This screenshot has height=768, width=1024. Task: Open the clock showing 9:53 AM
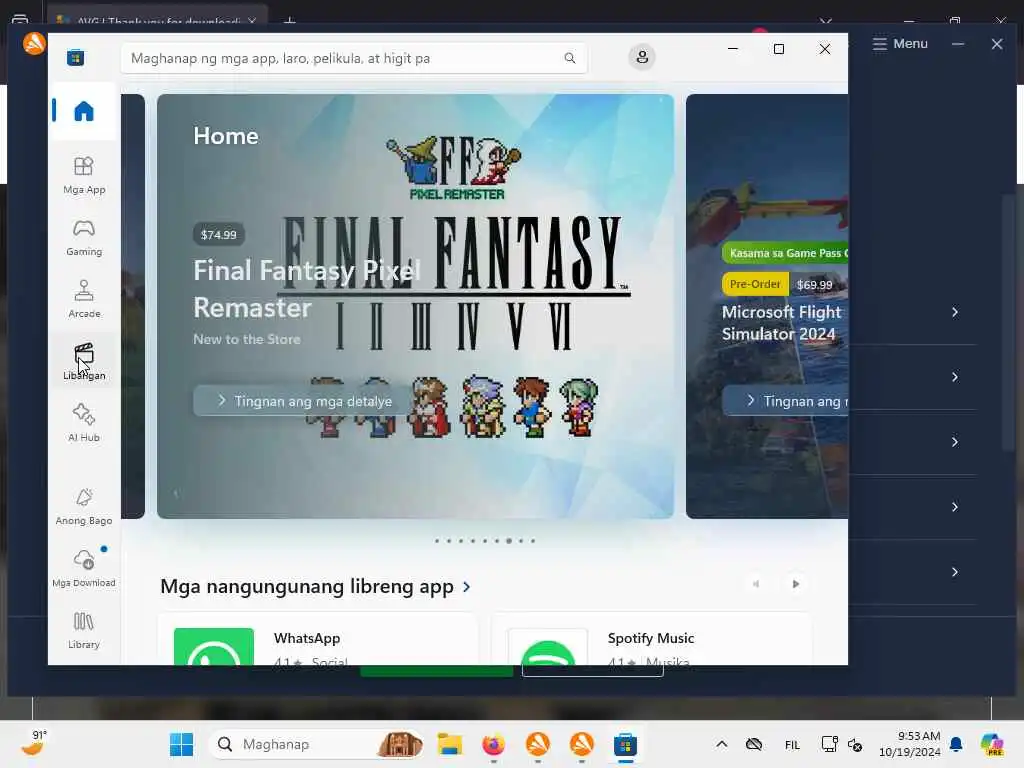click(910, 744)
